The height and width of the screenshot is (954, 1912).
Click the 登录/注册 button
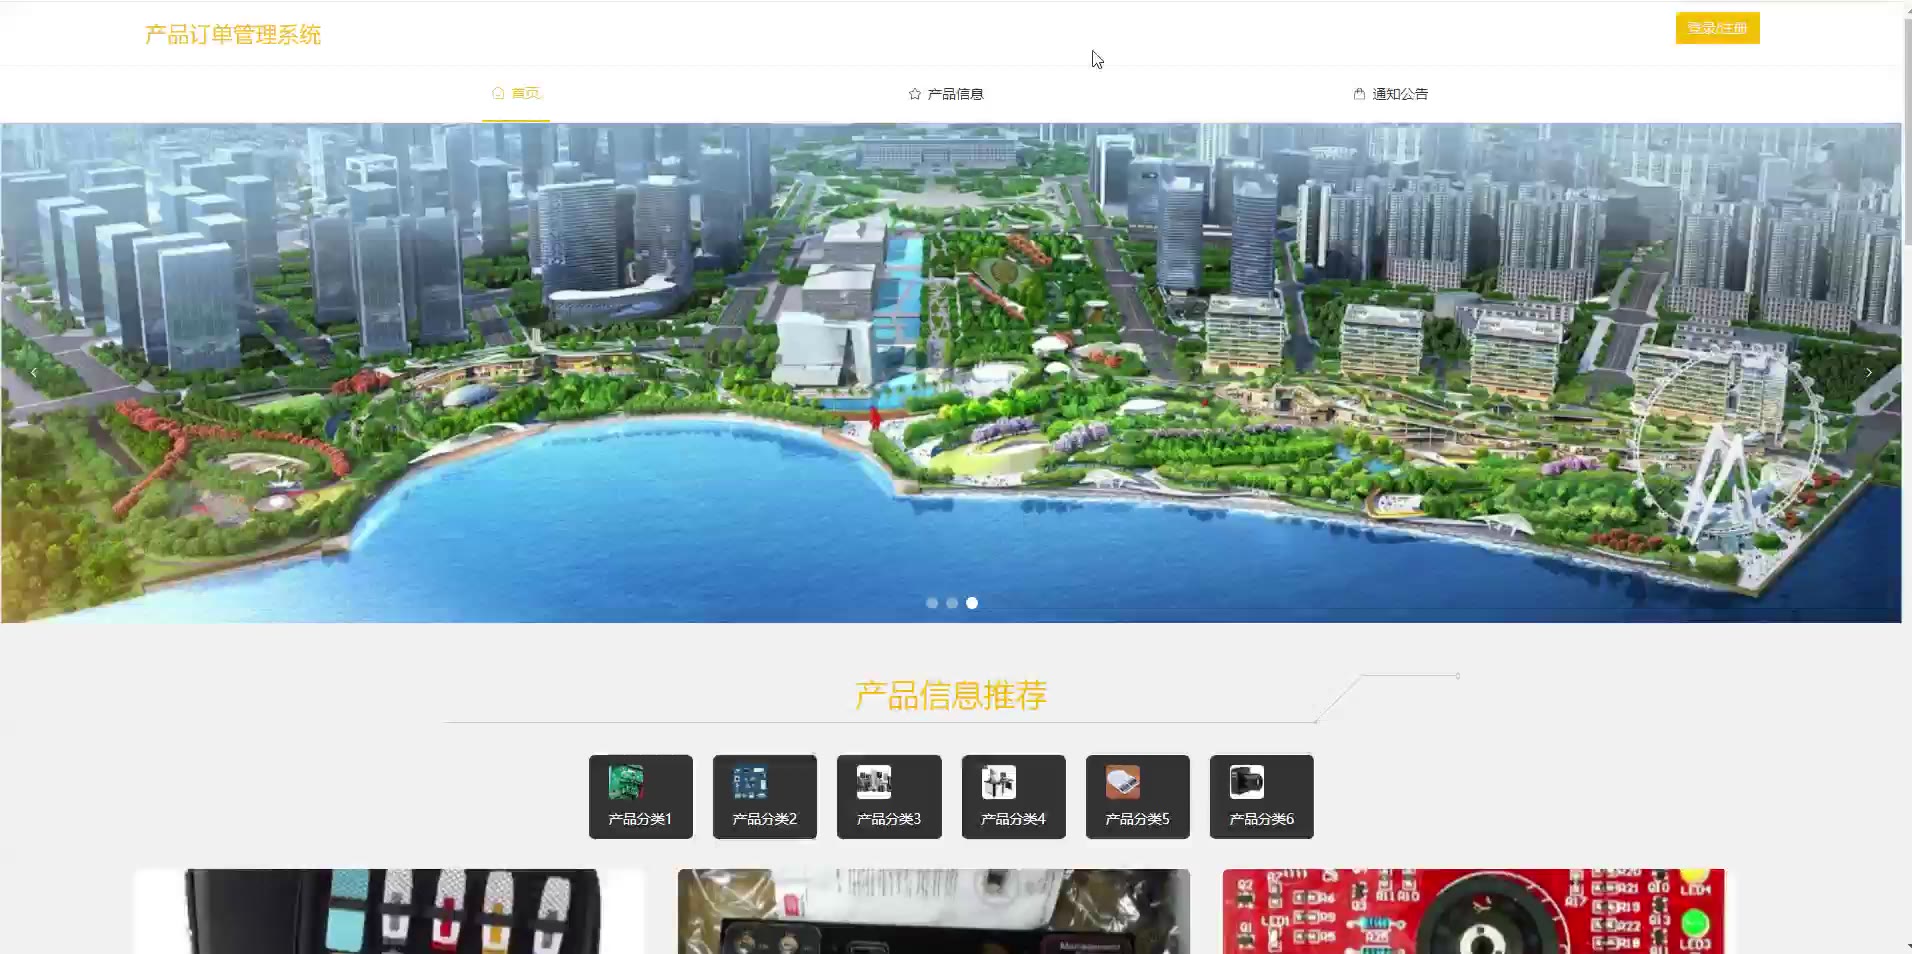pos(1717,28)
